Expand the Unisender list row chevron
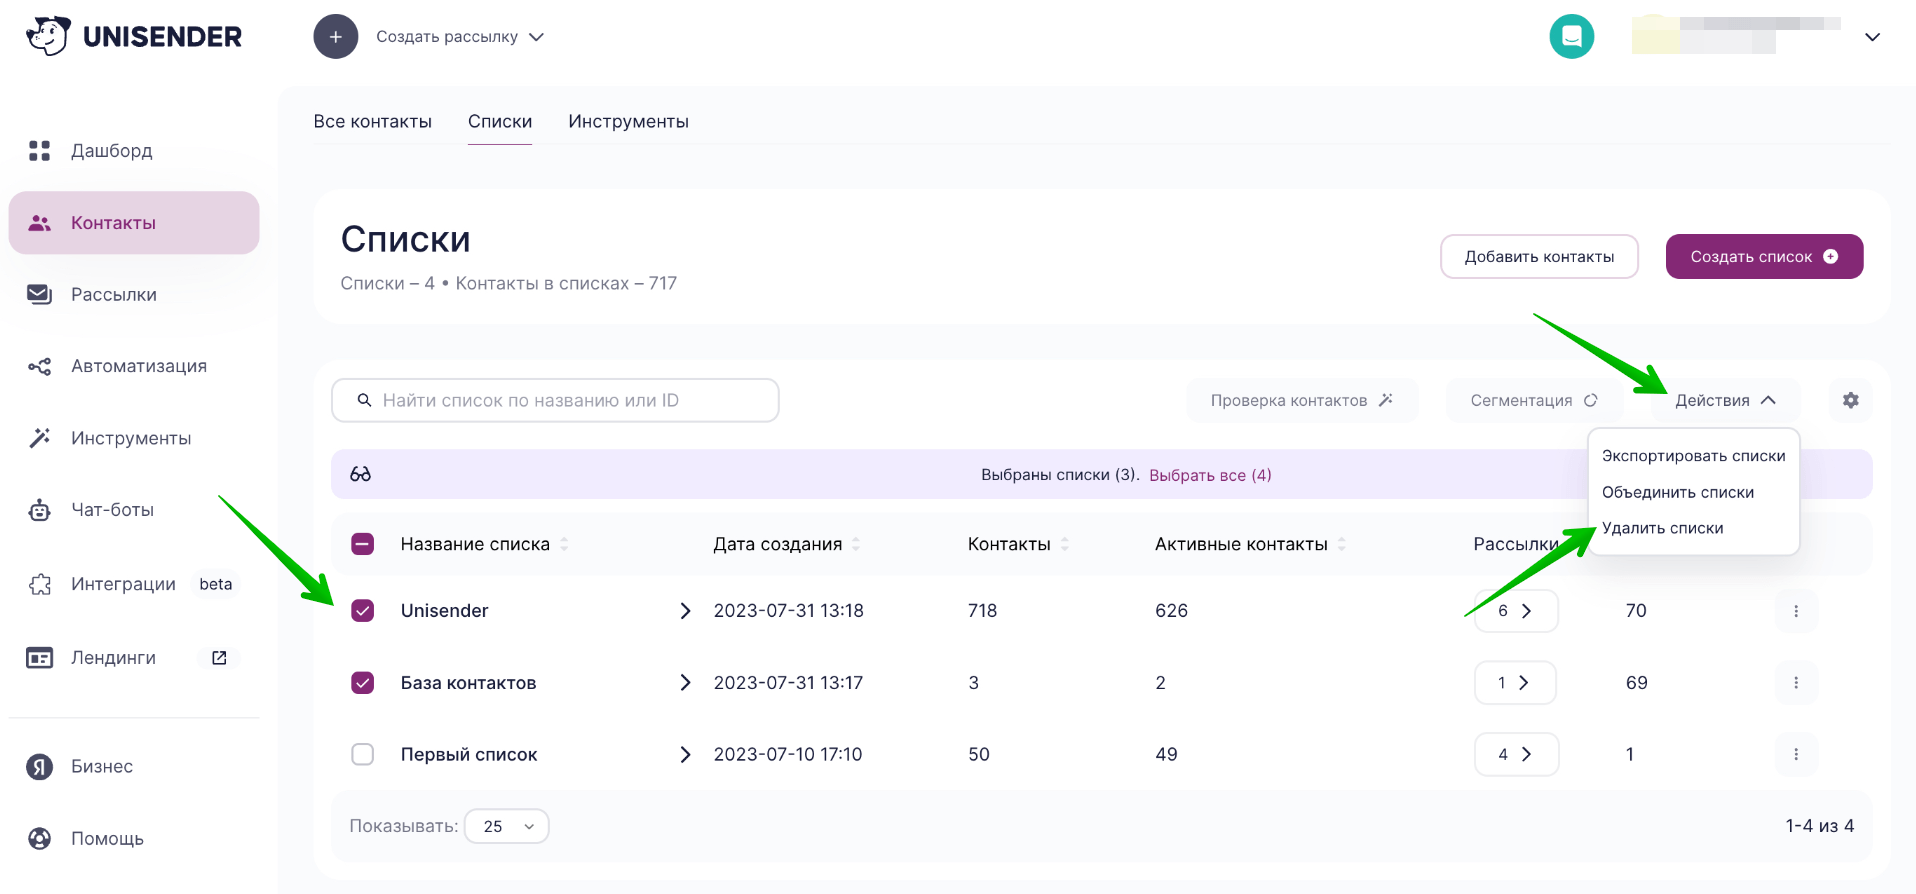The height and width of the screenshot is (894, 1916). point(685,611)
